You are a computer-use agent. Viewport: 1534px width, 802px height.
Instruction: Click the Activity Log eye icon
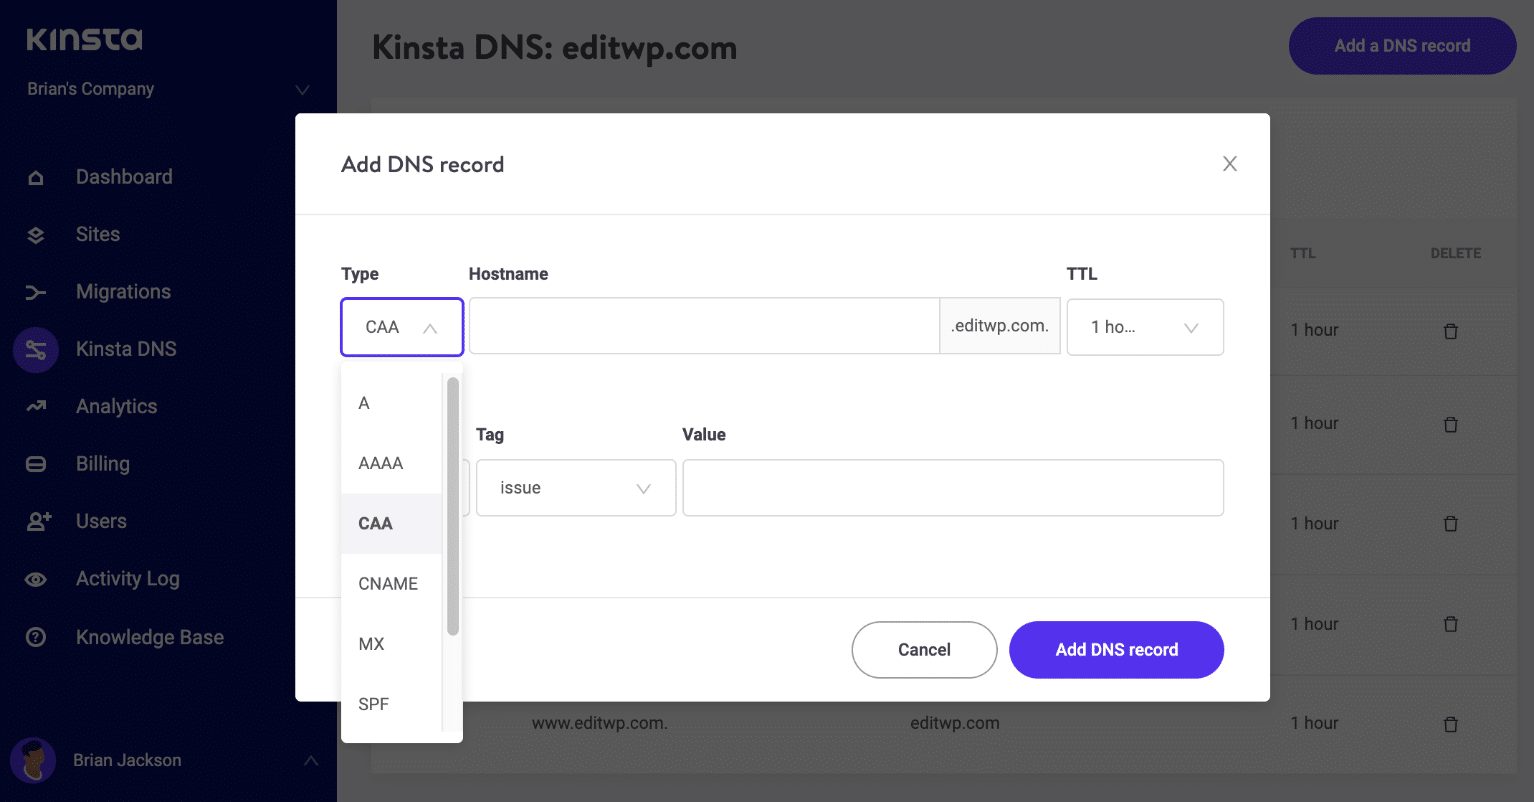(x=36, y=578)
